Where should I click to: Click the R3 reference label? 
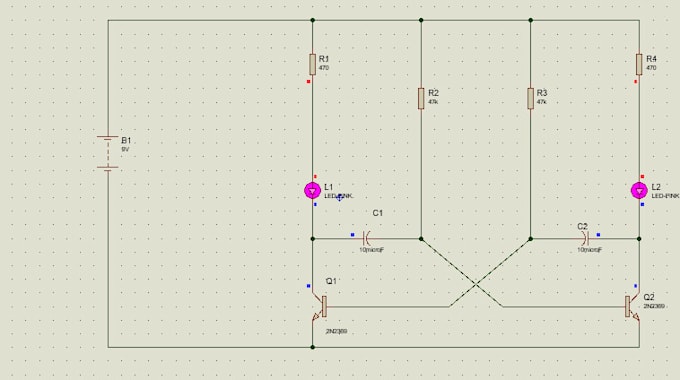[x=542, y=93]
